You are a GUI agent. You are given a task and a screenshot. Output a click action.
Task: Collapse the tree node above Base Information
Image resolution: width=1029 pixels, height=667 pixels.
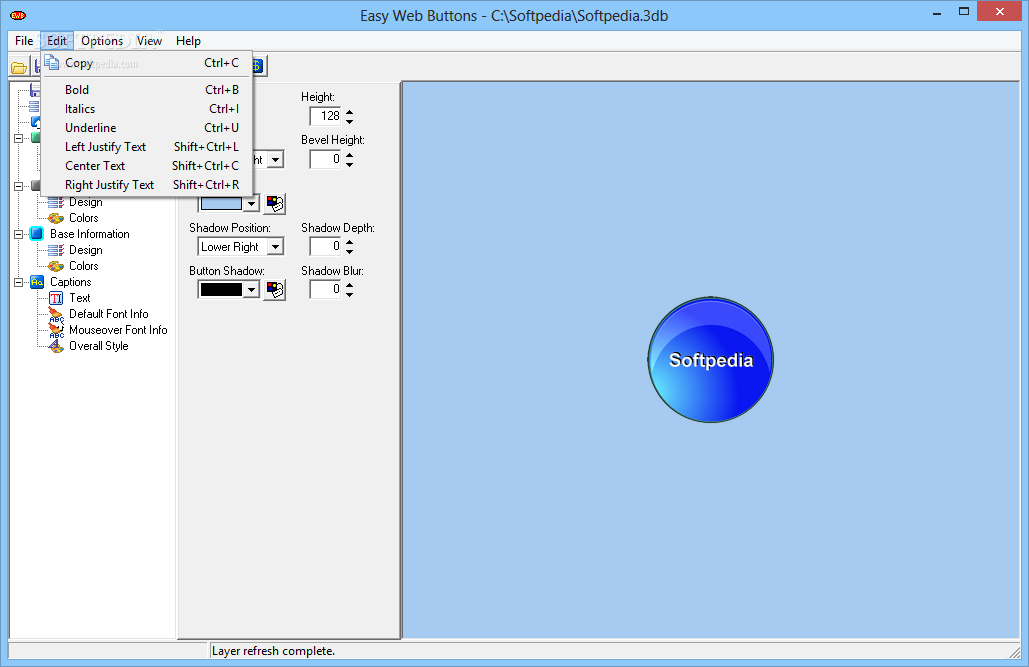tap(18, 186)
